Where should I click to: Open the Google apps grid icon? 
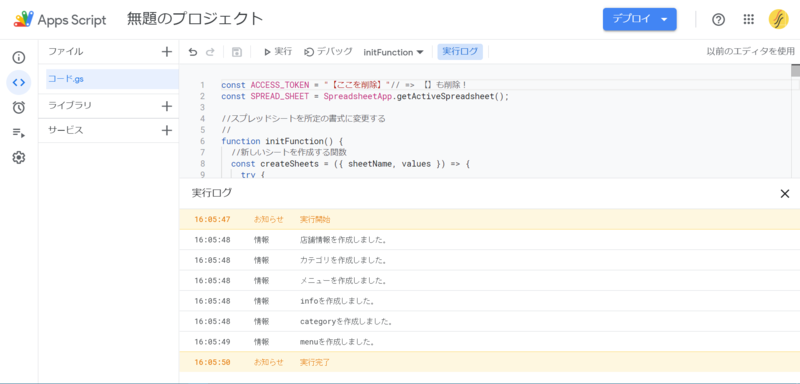point(748,19)
